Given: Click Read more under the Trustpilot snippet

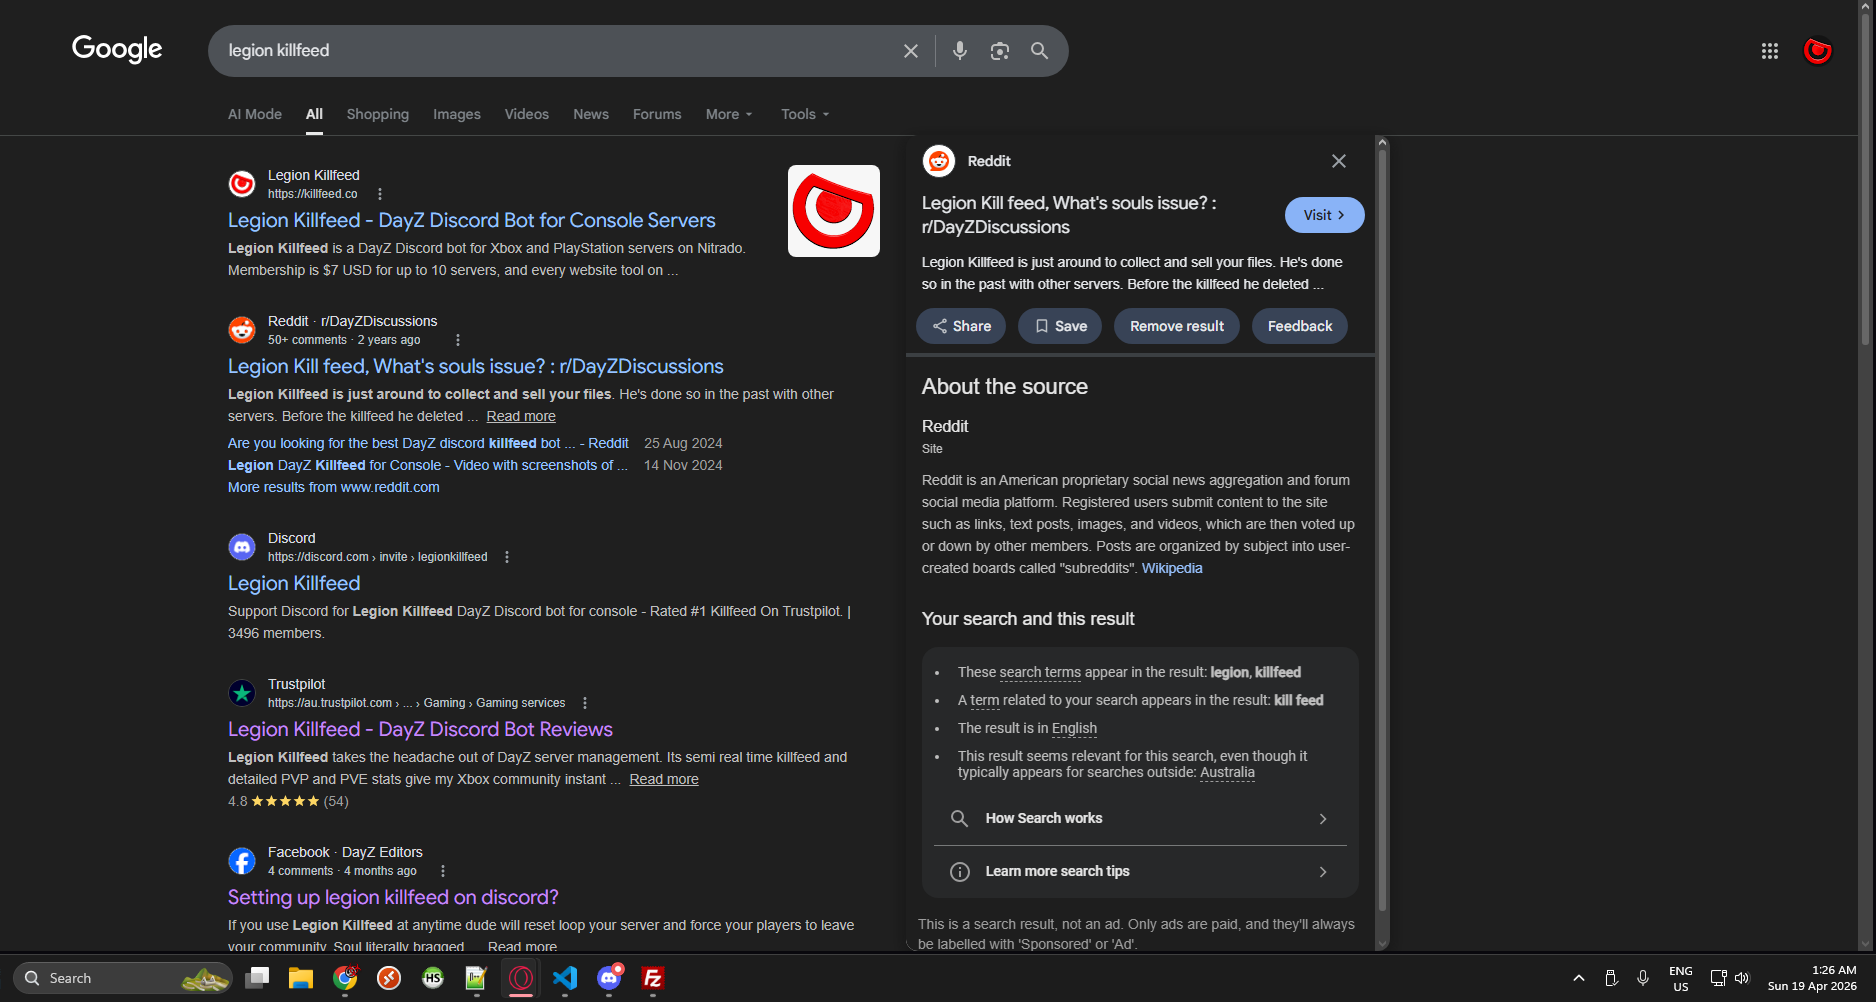Looking at the screenshot, I should point(664,779).
